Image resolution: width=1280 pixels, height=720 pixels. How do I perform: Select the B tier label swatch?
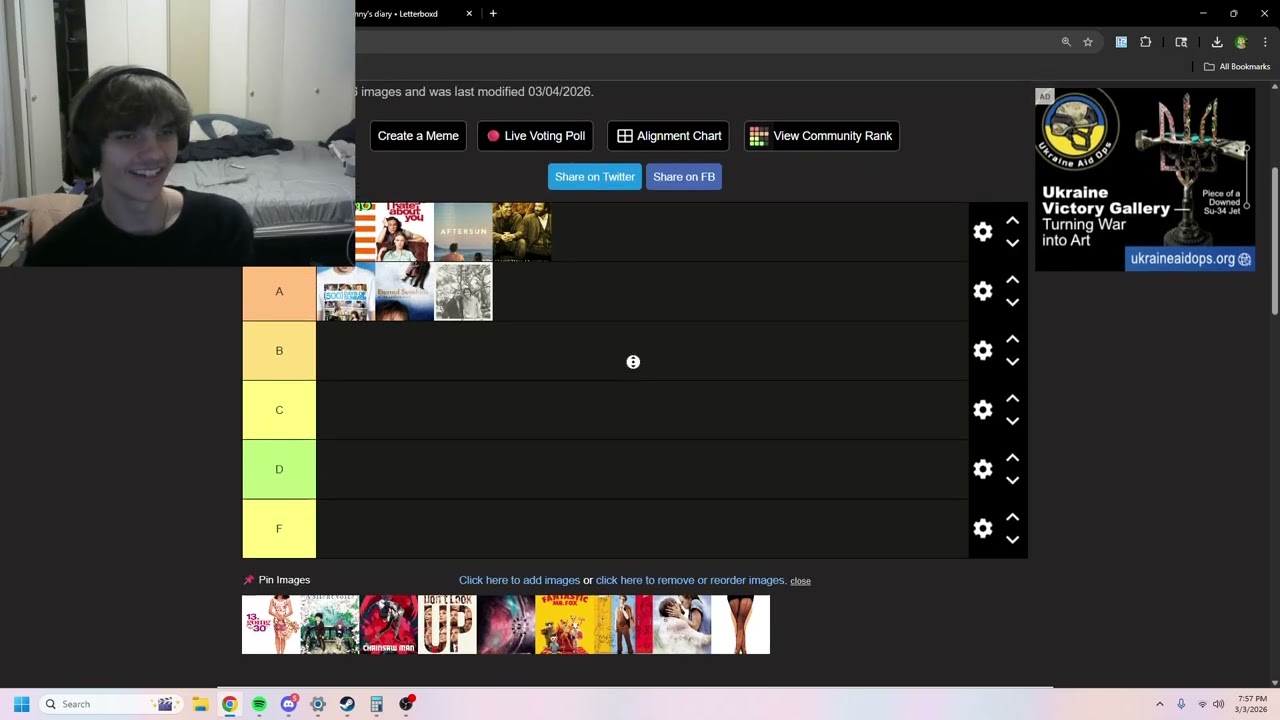point(279,351)
